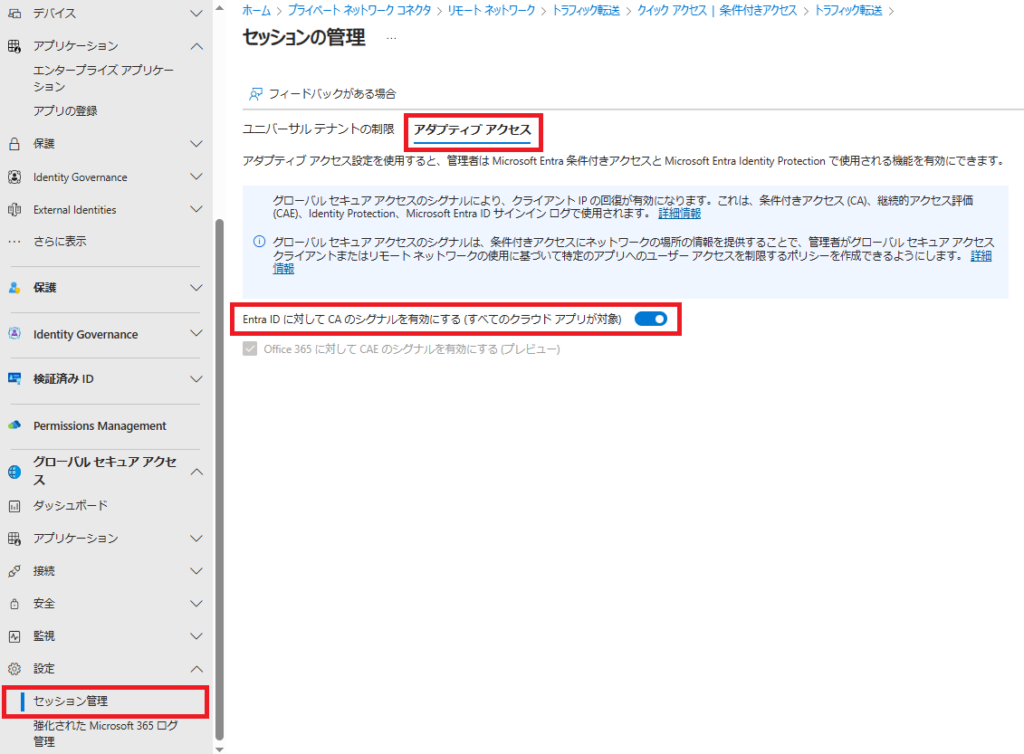Expand the デバイス section chevron
Screen dimensions: 1024x754
tap(196, 13)
